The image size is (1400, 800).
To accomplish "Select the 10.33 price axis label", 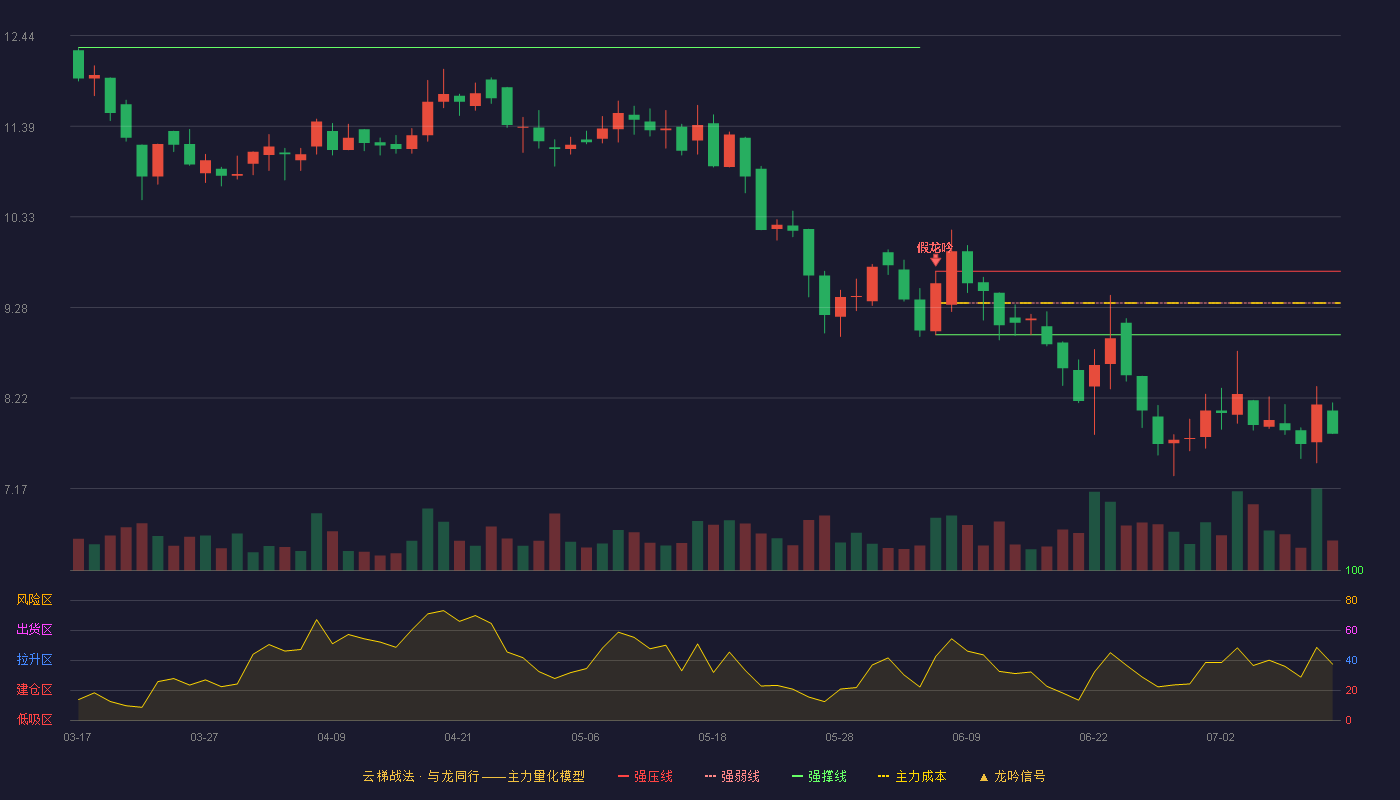I will point(19,218).
